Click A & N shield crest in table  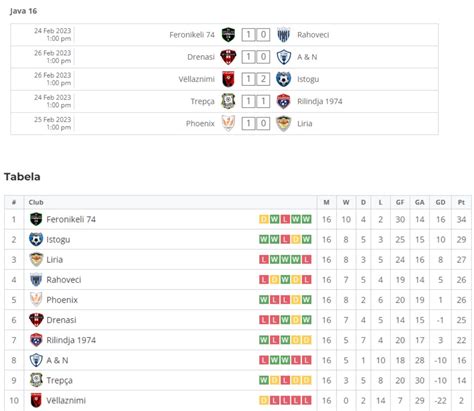coord(36,360)
